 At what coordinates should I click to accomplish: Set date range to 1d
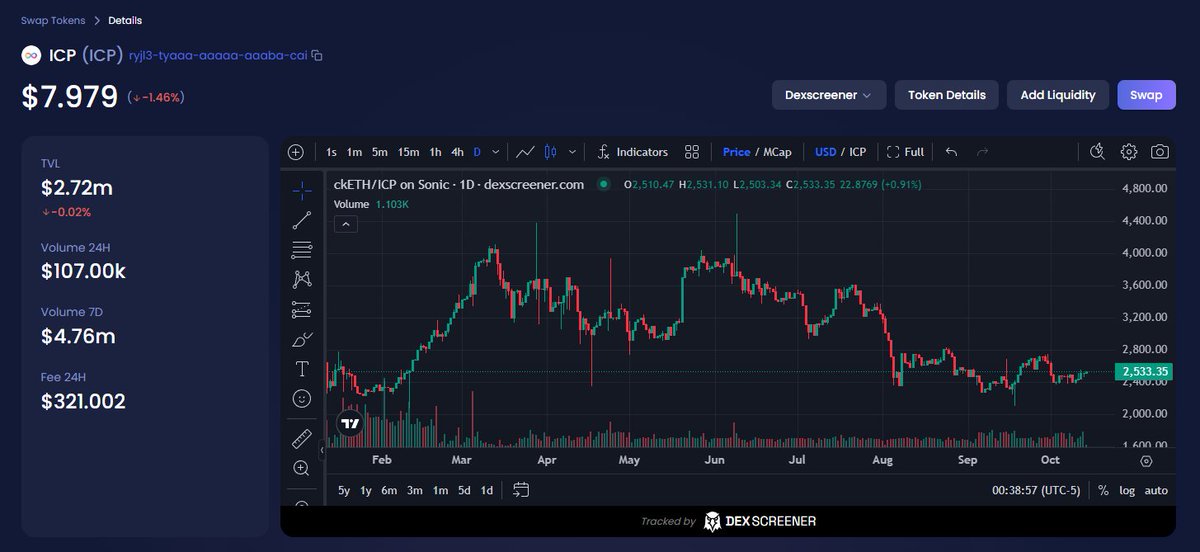487,490
